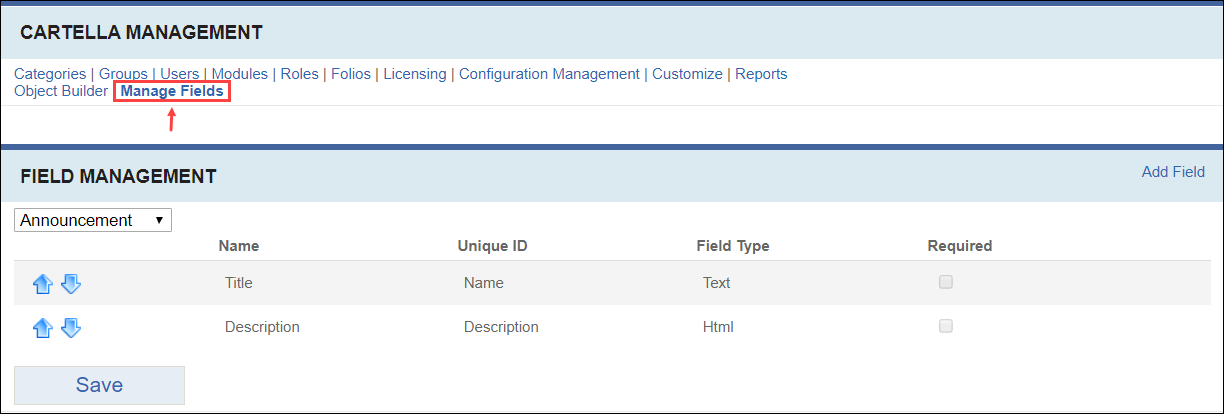Click the Required column header
This screenshot has width=1224, height=414.
[960, 246]
